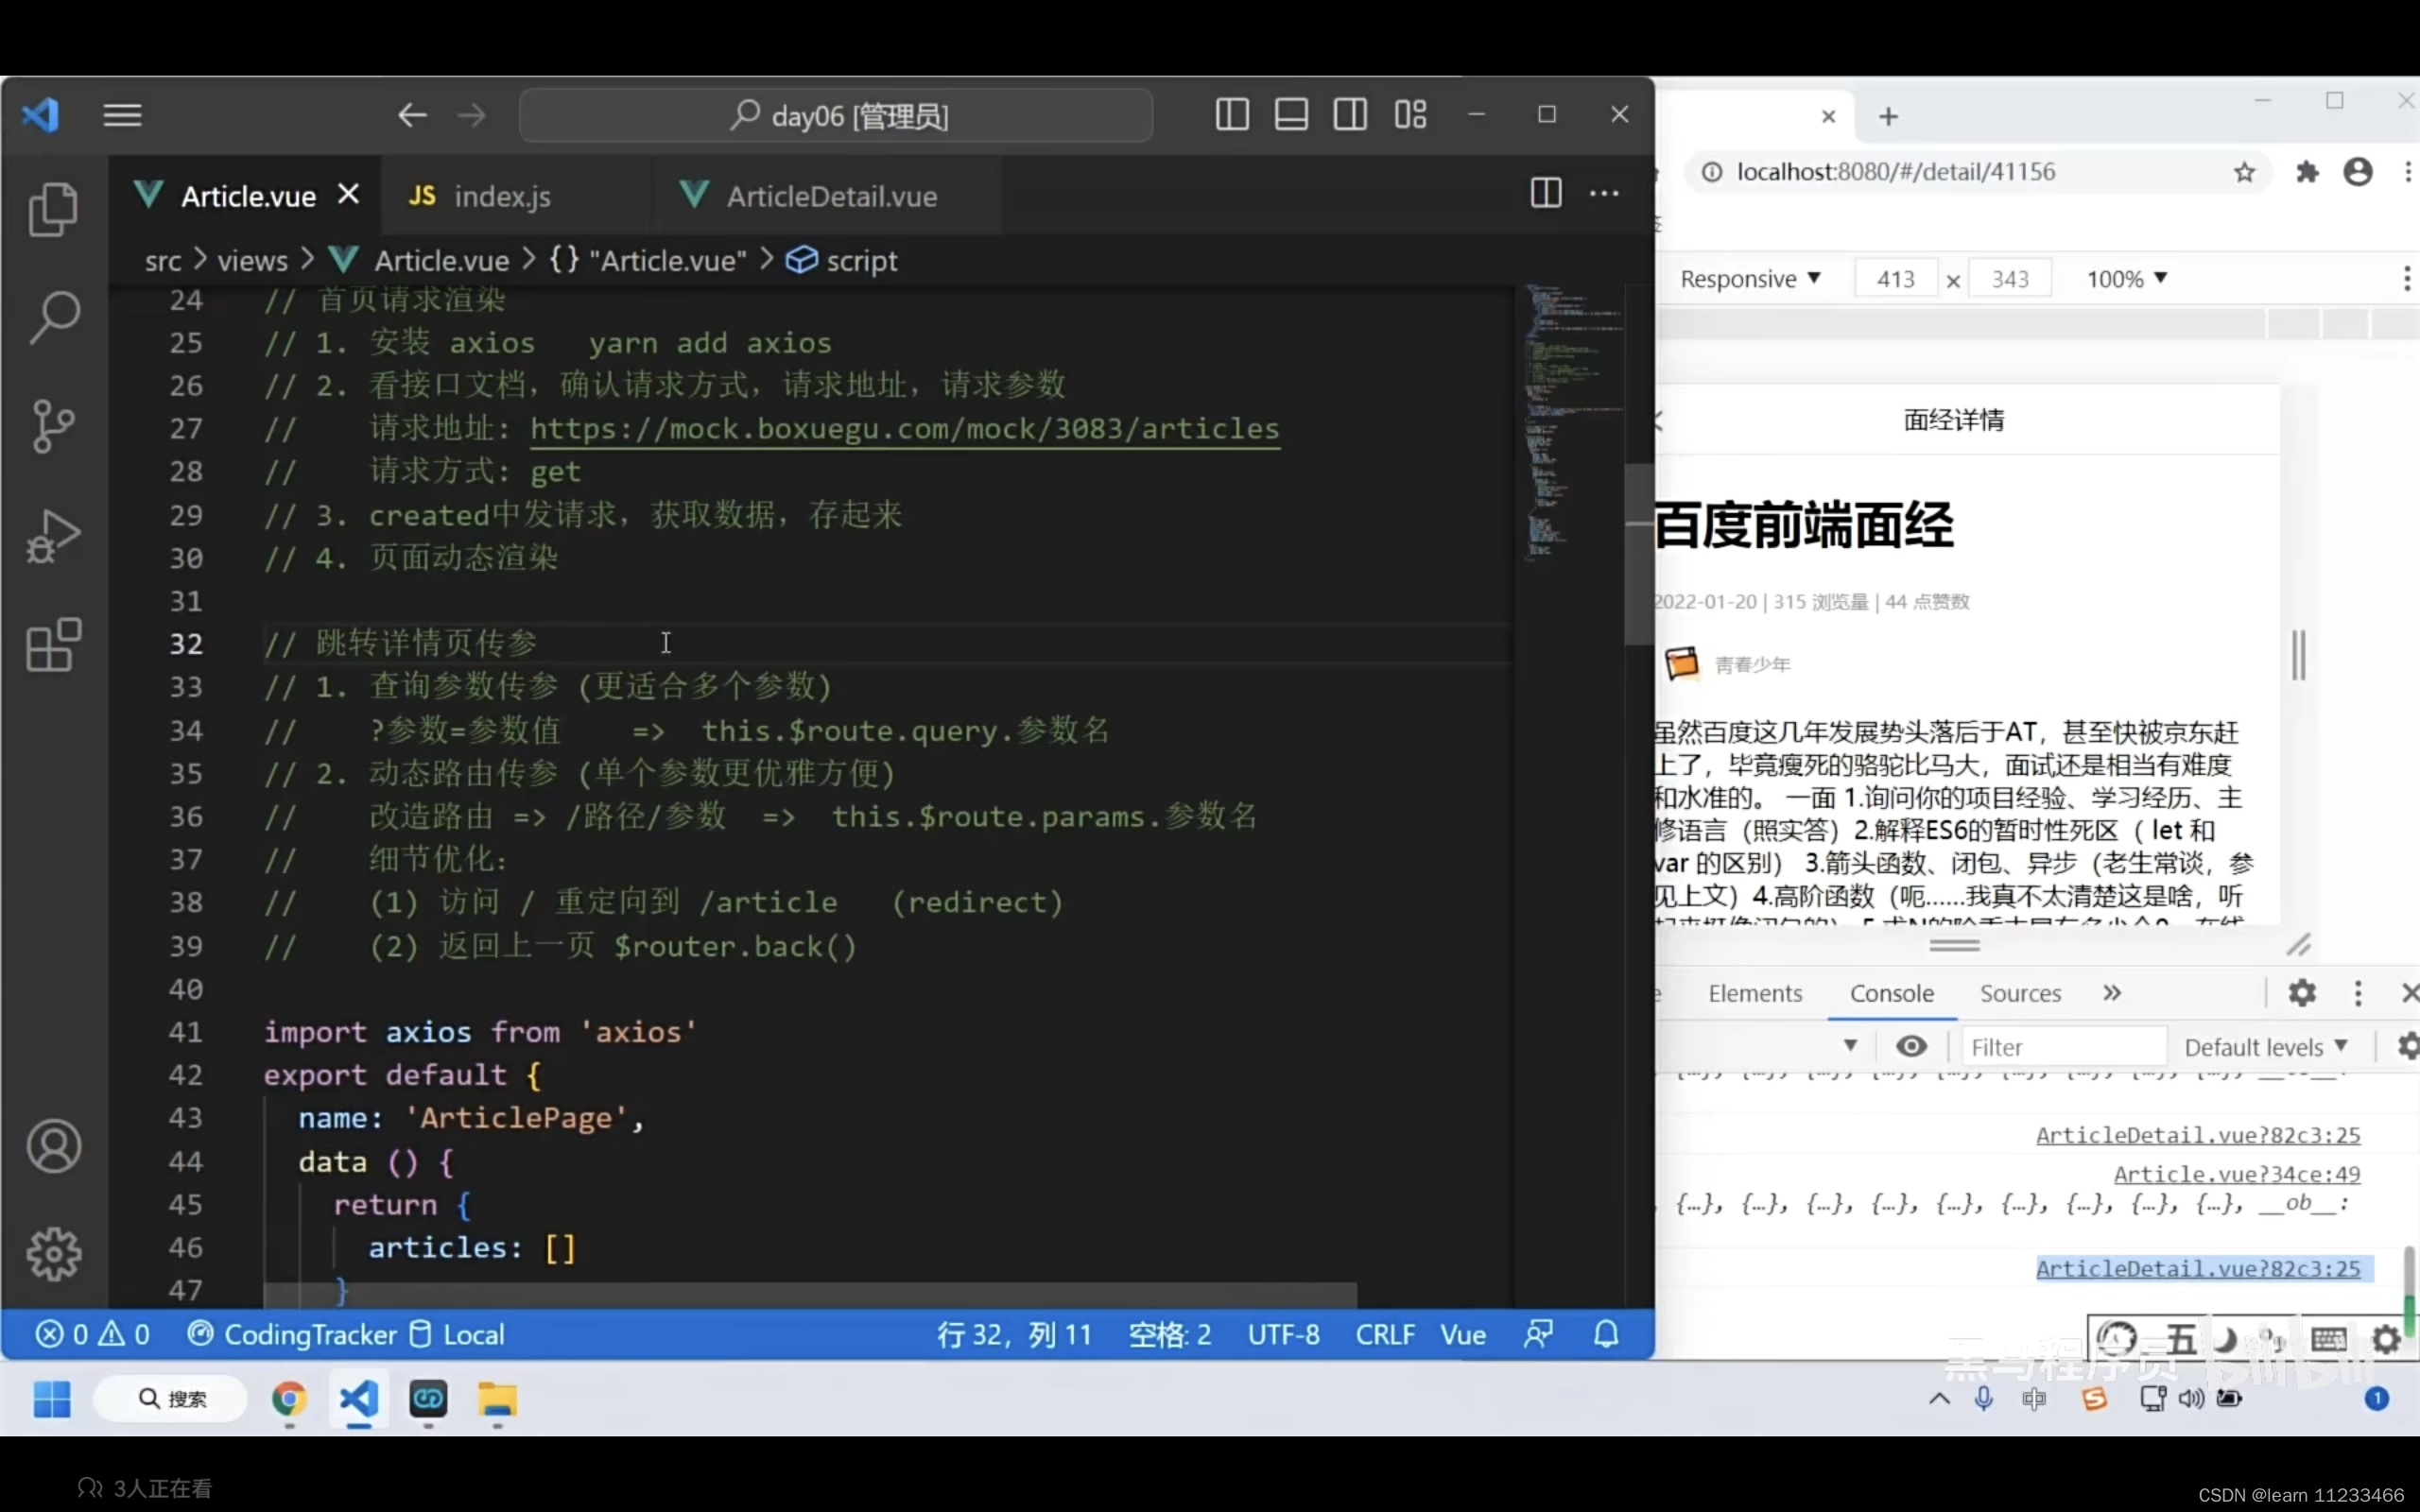Open the mock.boxuegu.com articles URL link
Viewport: 2420px width, 1512px height.
(904, 429)
